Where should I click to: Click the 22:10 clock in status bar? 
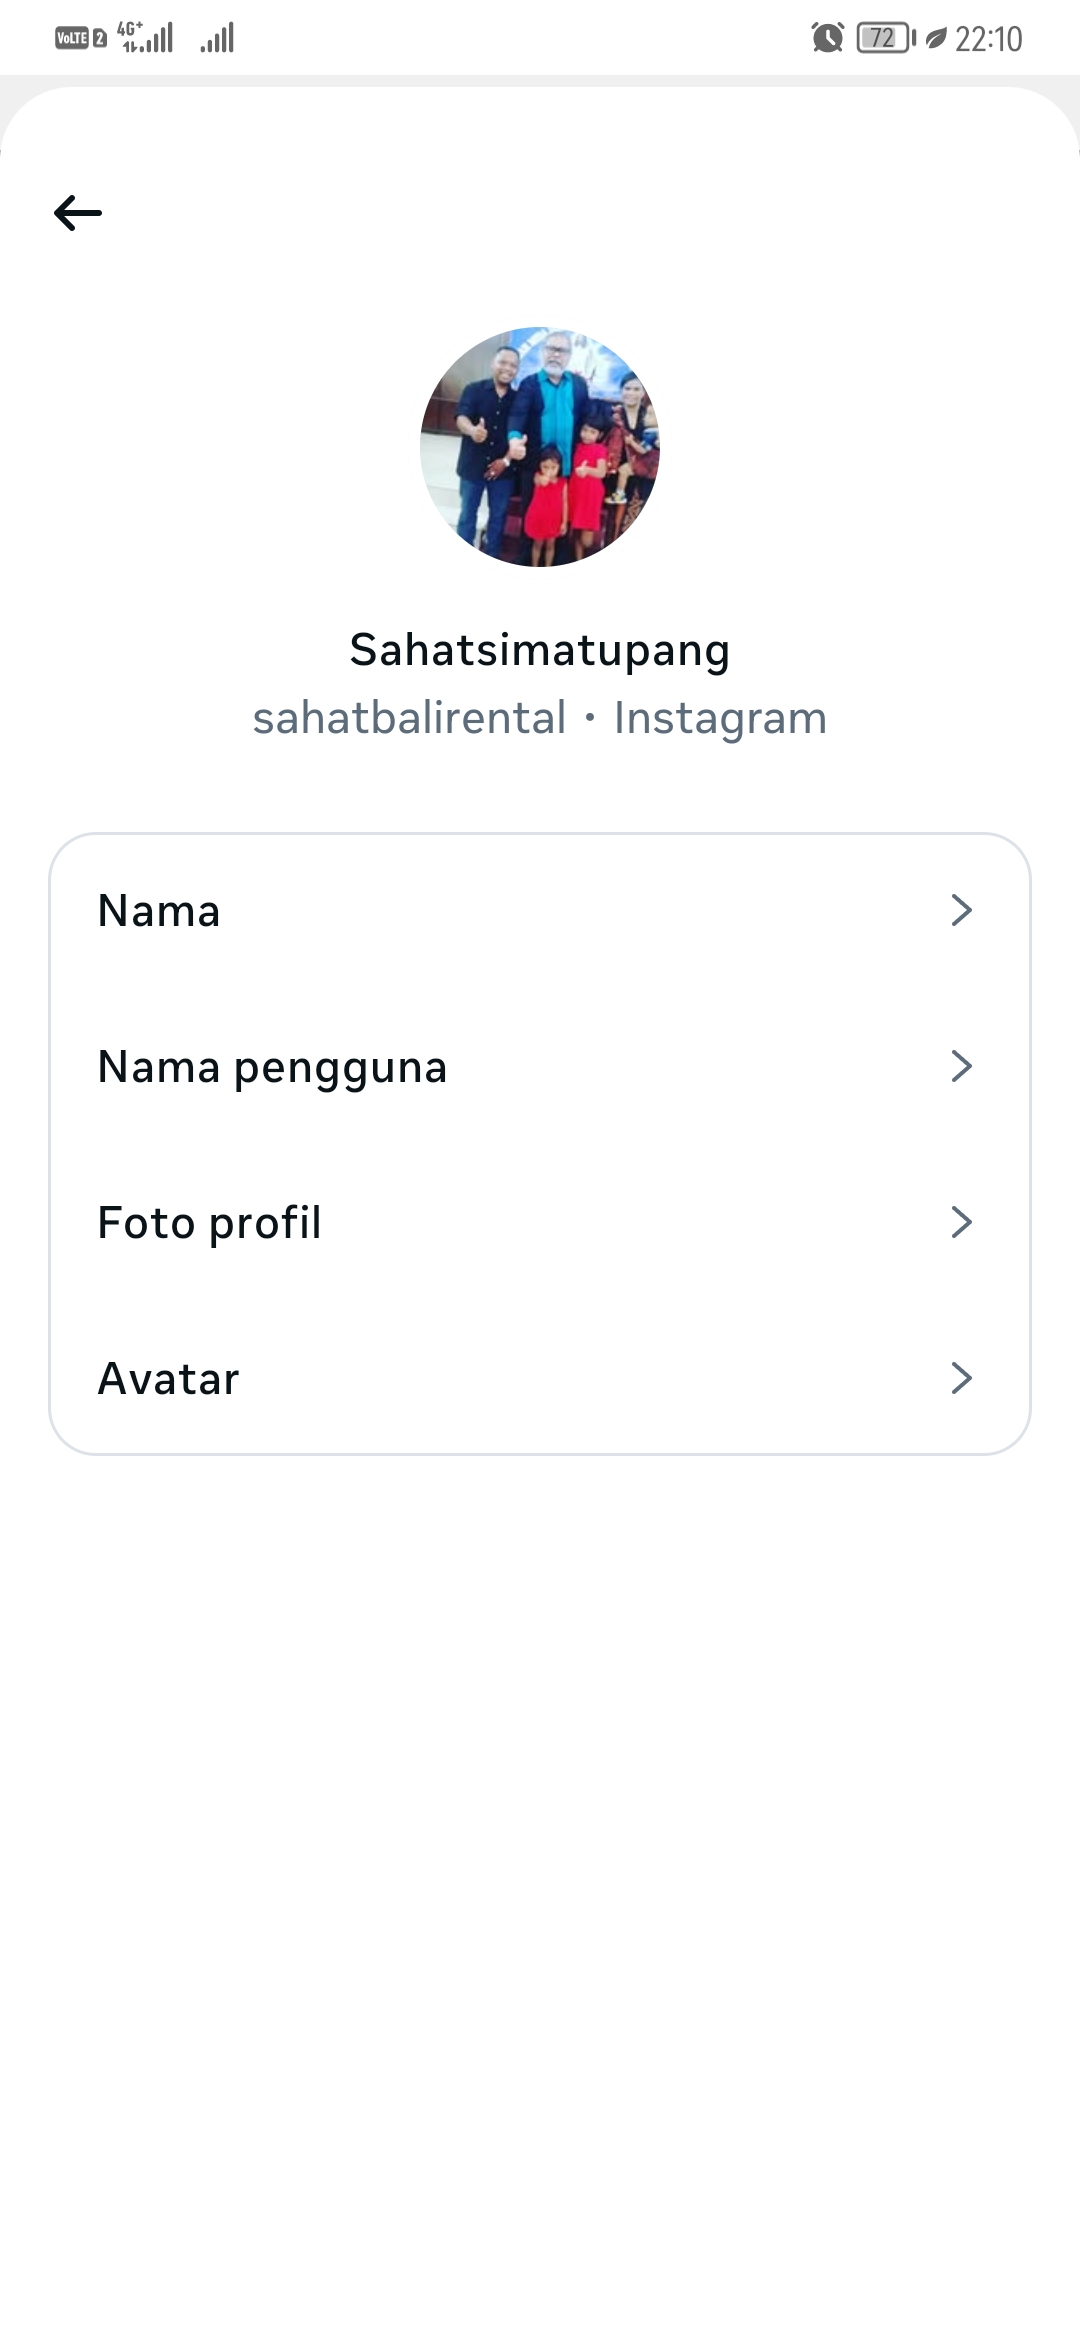click(988, 39)
